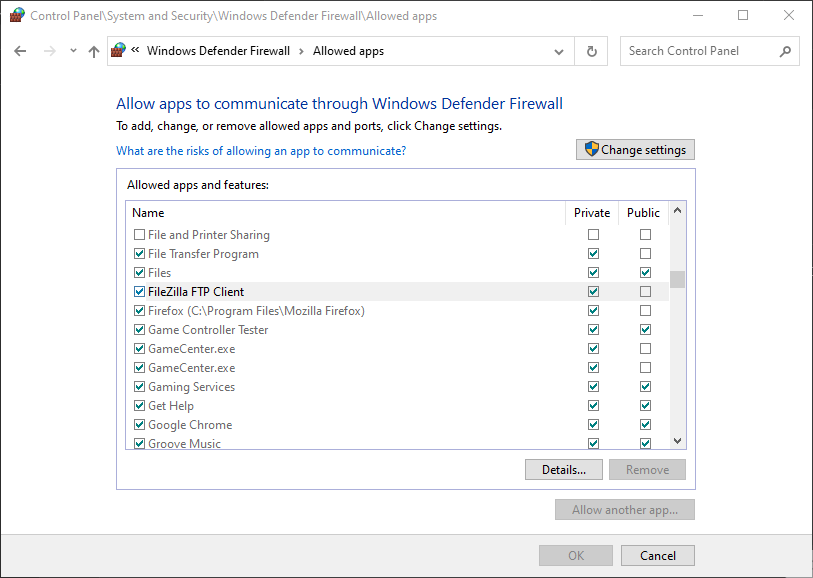Click the firewall icon in the address bar

pyautogui.click(x=118, y=50)
